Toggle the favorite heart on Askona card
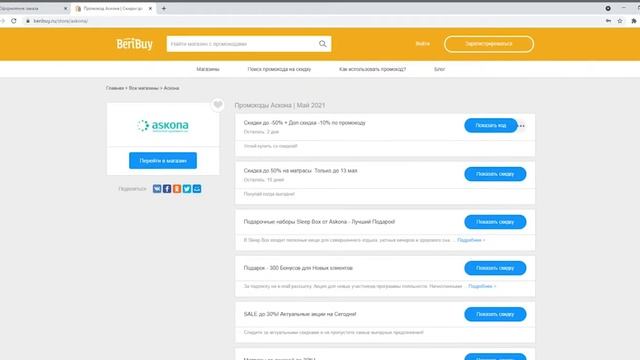The image size is (640, 360). click(218, 105)
